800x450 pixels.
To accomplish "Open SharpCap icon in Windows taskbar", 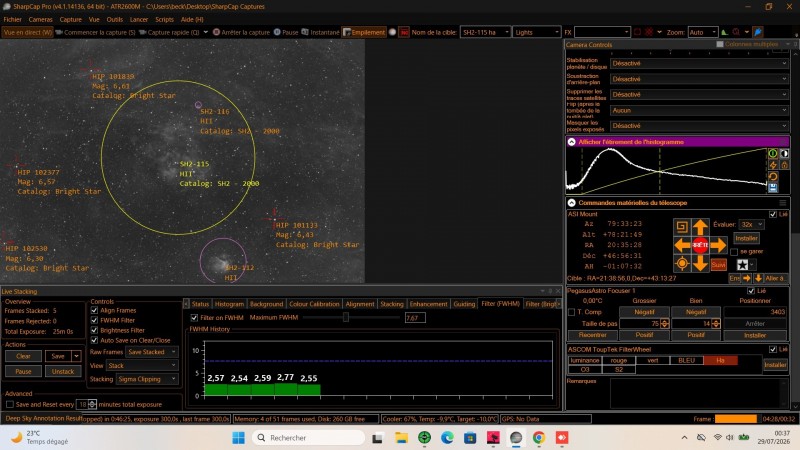I will pos(516,437).
